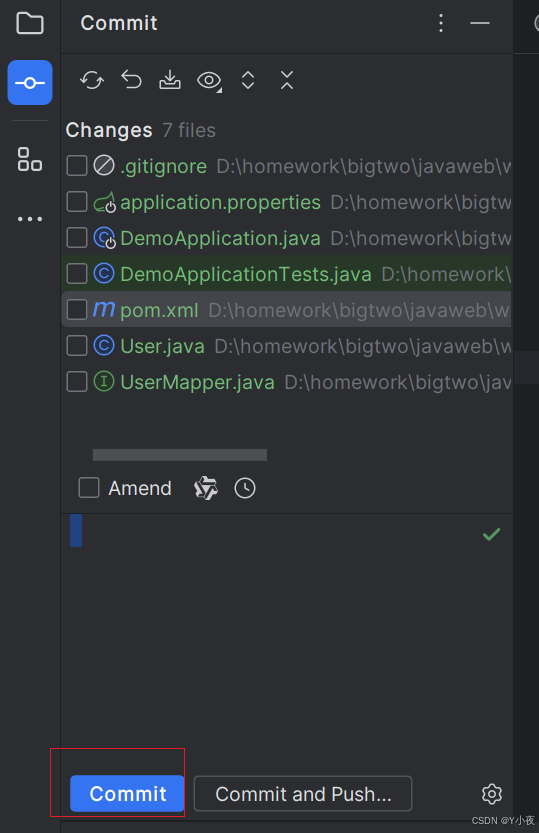Click the Rollback changes arrow
The height and width of the screenshot is (833, 539).
131,80
